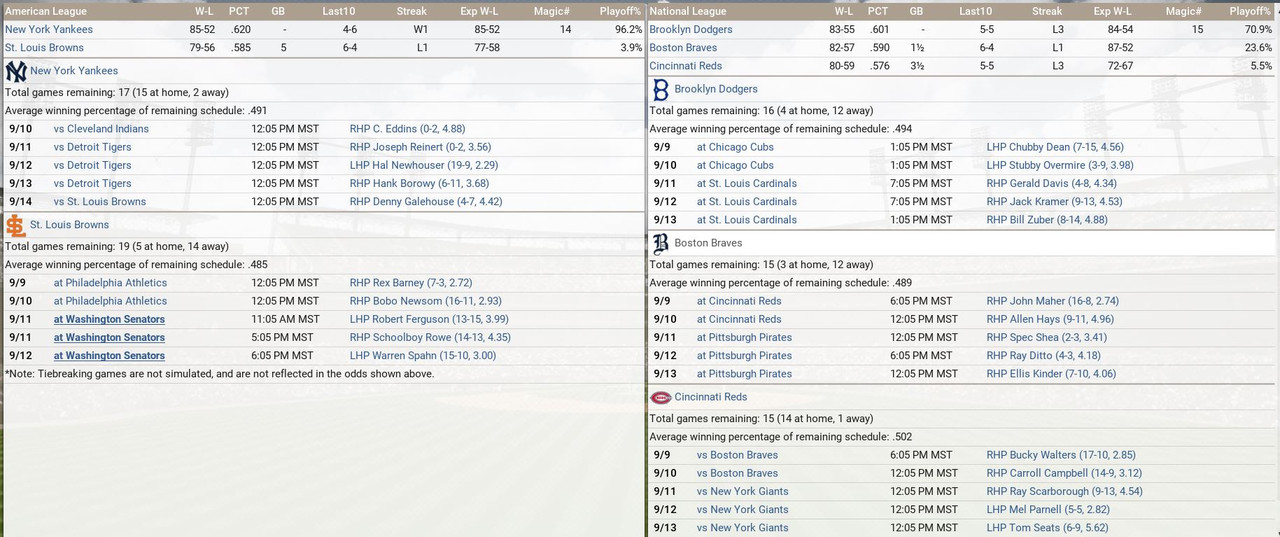Viewport: 1280px width, 537px height.
Task: Open vs Detroit Tigers 9/13 game
Action: click(93, 183)
